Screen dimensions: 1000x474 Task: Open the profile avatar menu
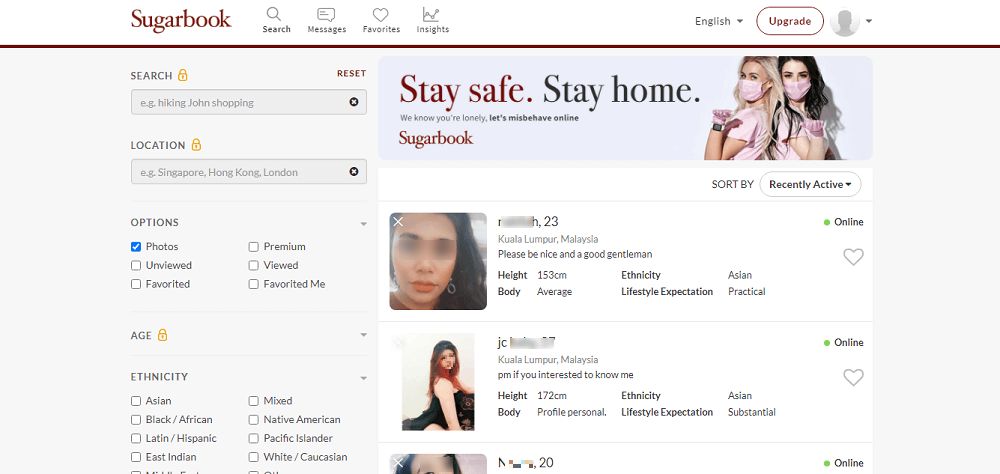pyautogui.click(x=844, y=22)
